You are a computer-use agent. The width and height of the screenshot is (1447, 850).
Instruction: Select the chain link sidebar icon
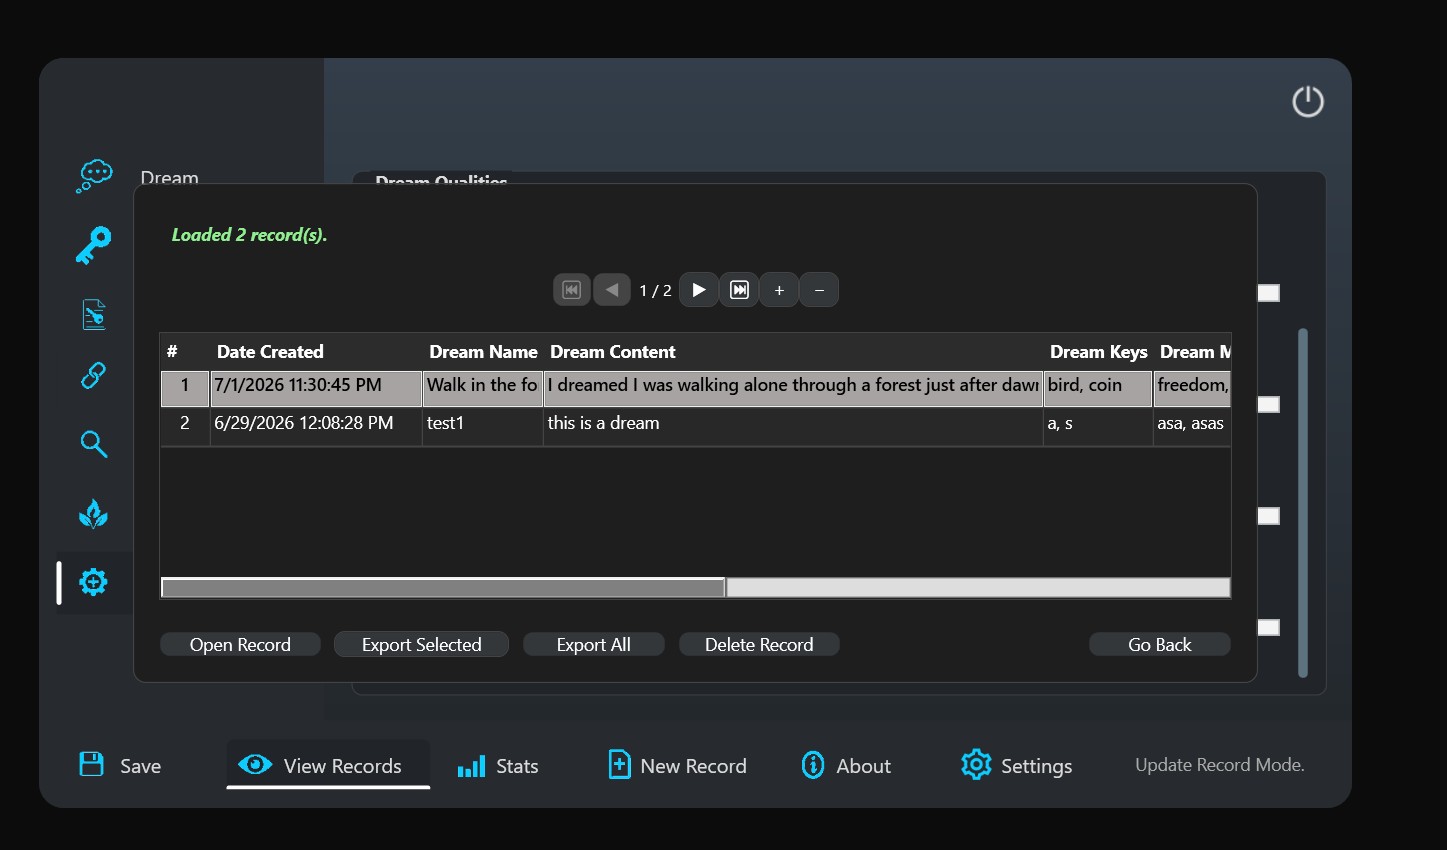click(x=93, y=375)
